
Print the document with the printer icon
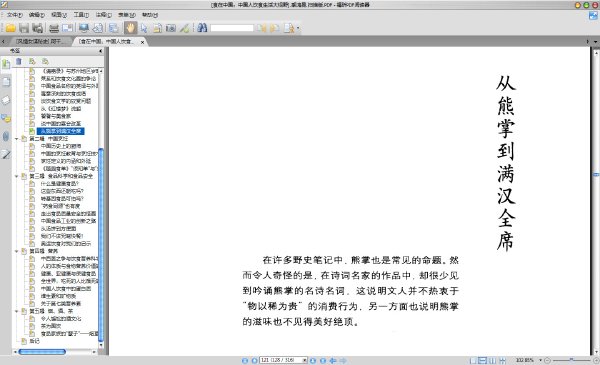click(x=54, y=28)
